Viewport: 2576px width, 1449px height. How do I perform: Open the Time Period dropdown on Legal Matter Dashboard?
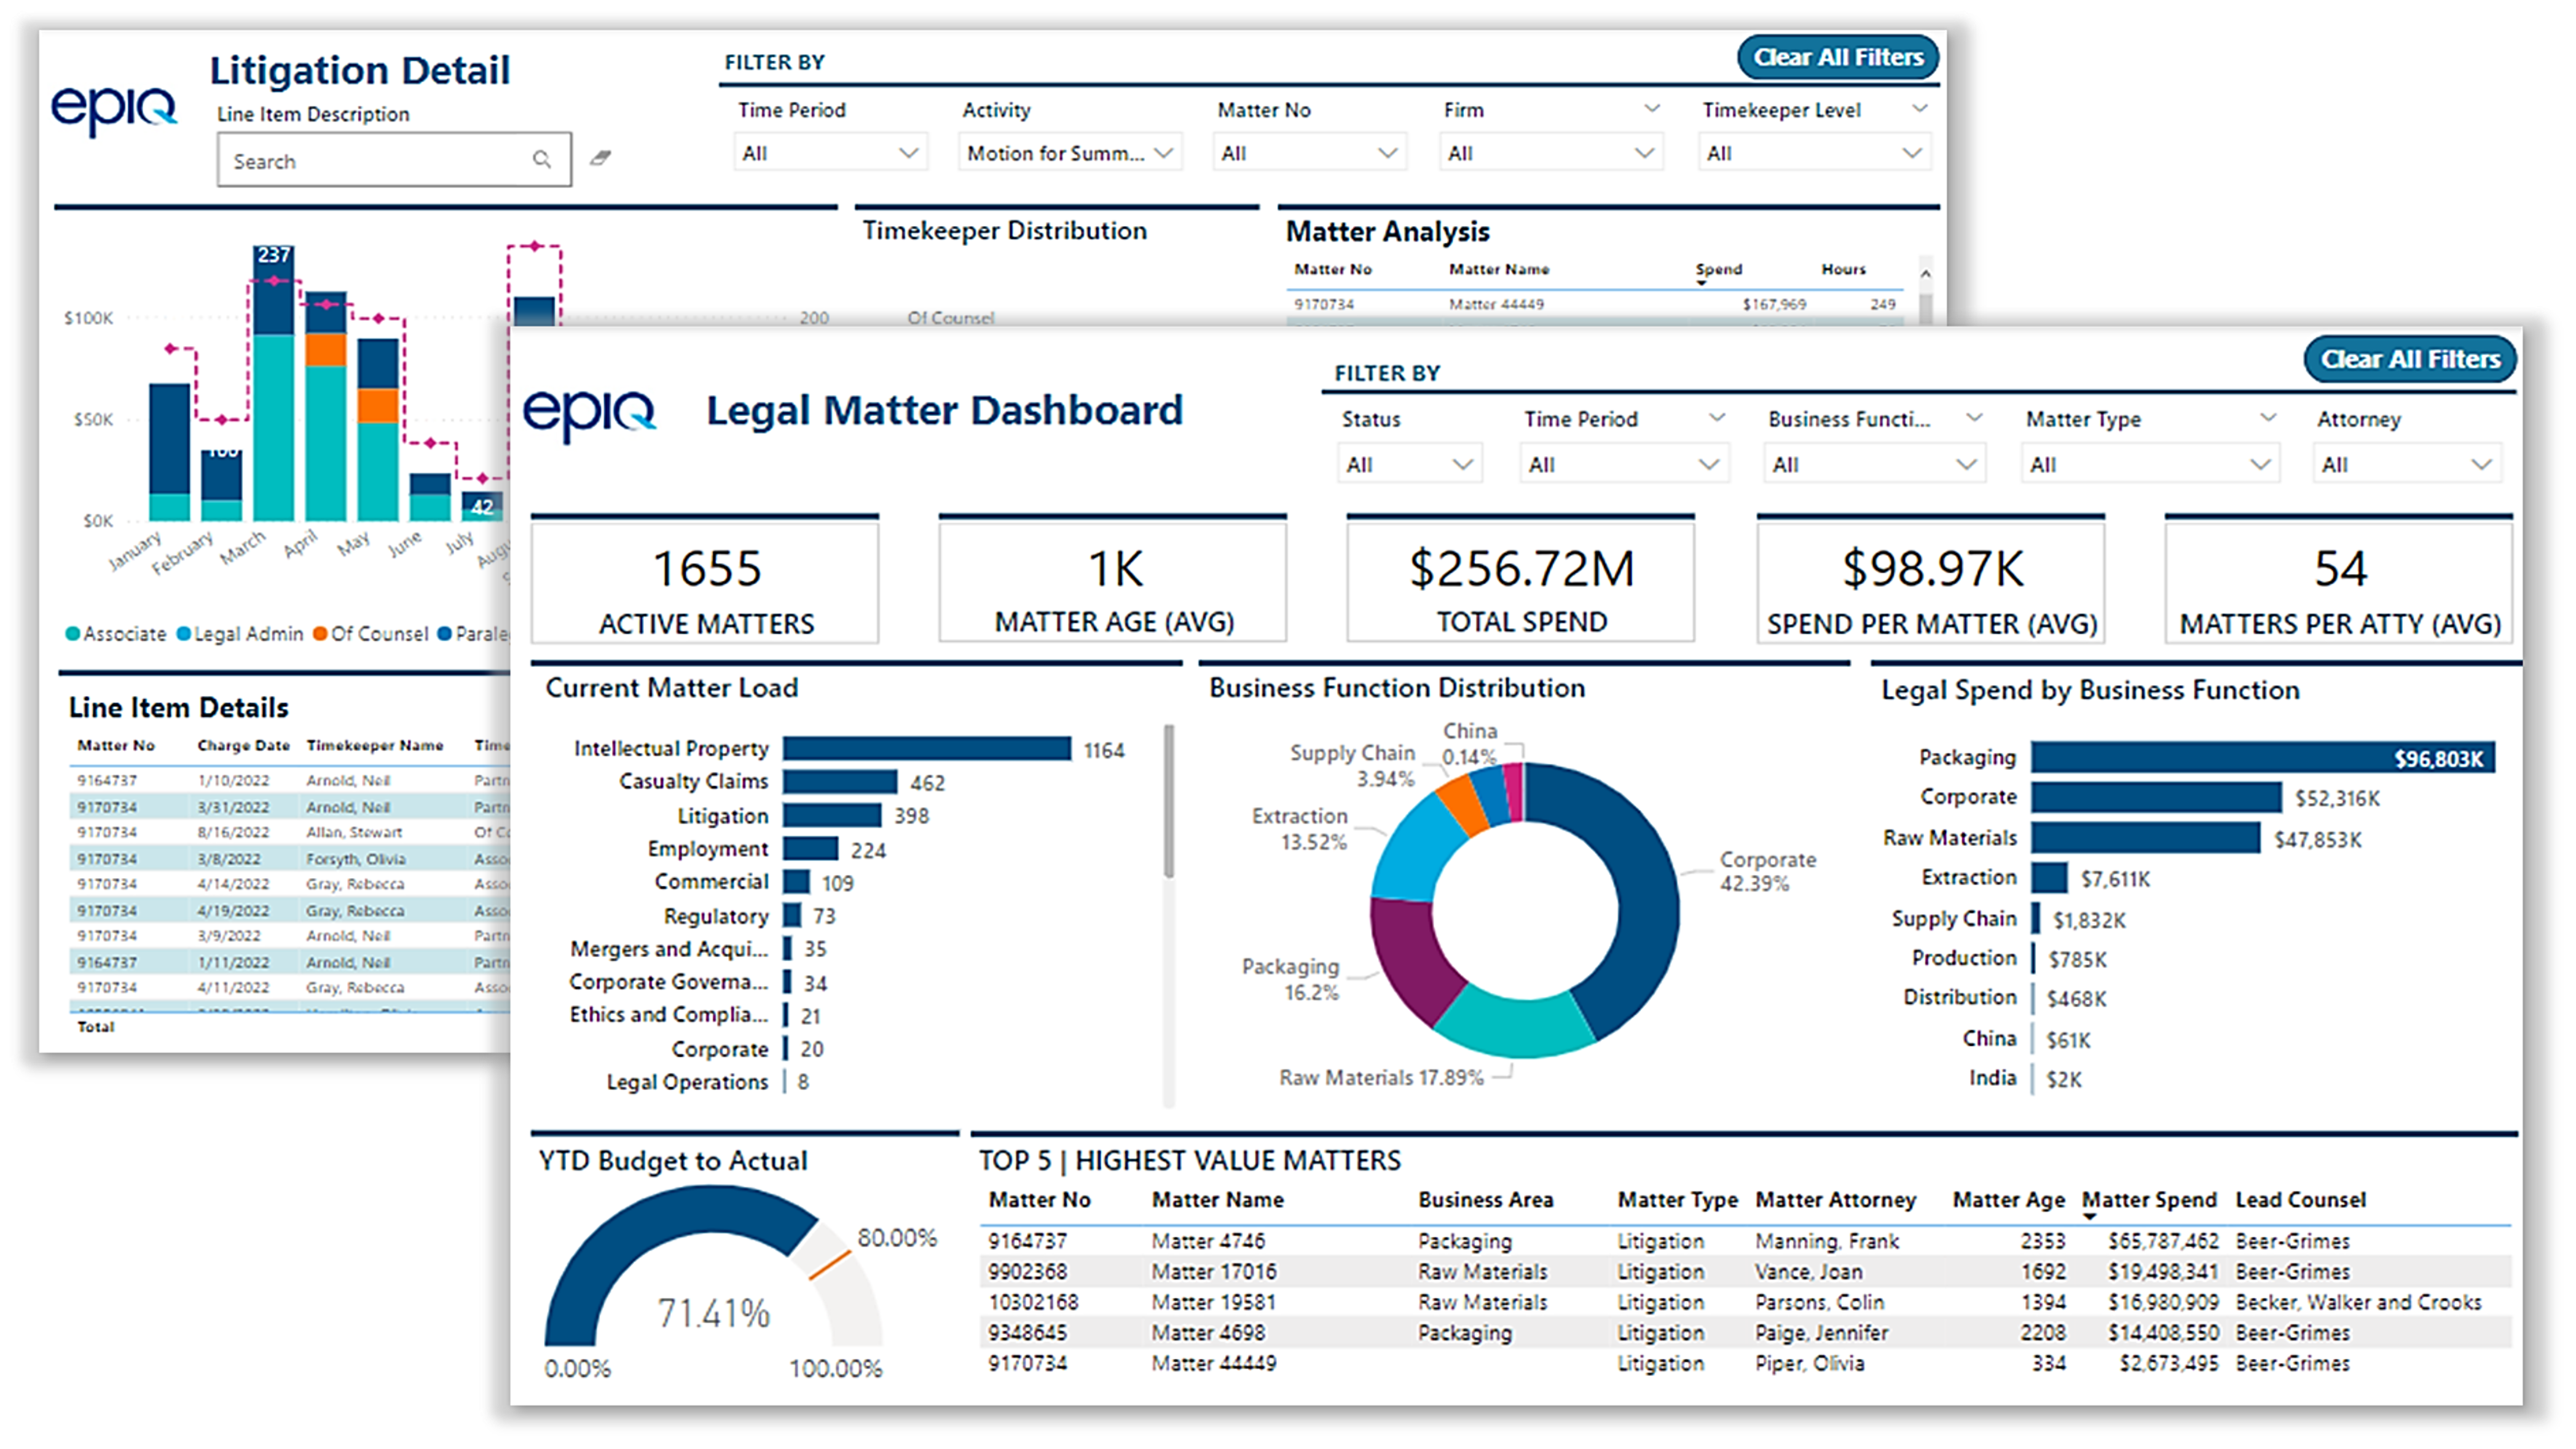[1625, 464]
